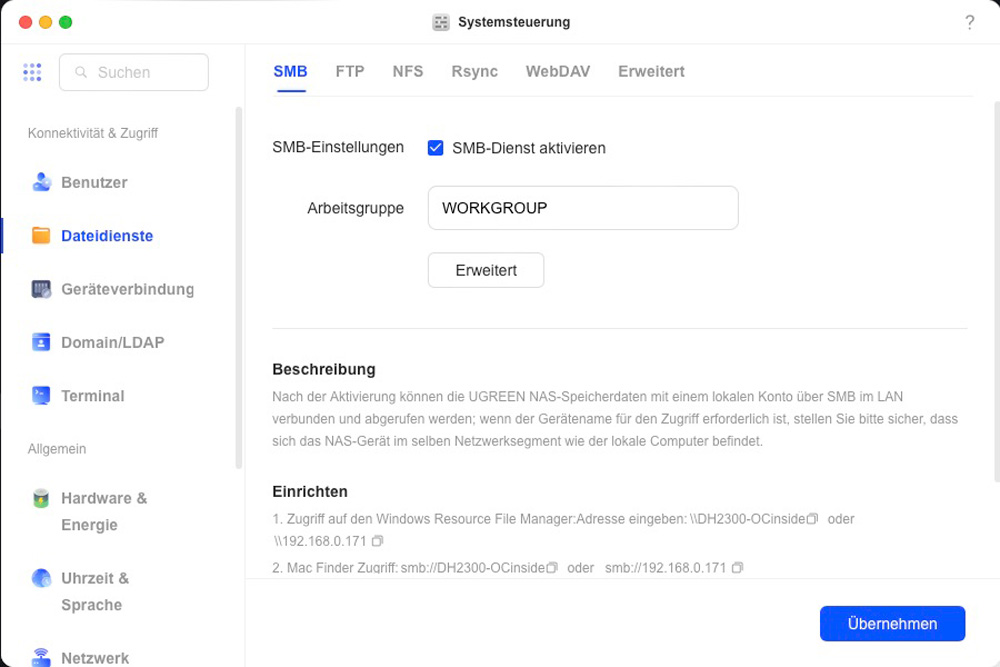Open the Netzwerk sidebar icon

pyautogui.click(x=41, y=657)
